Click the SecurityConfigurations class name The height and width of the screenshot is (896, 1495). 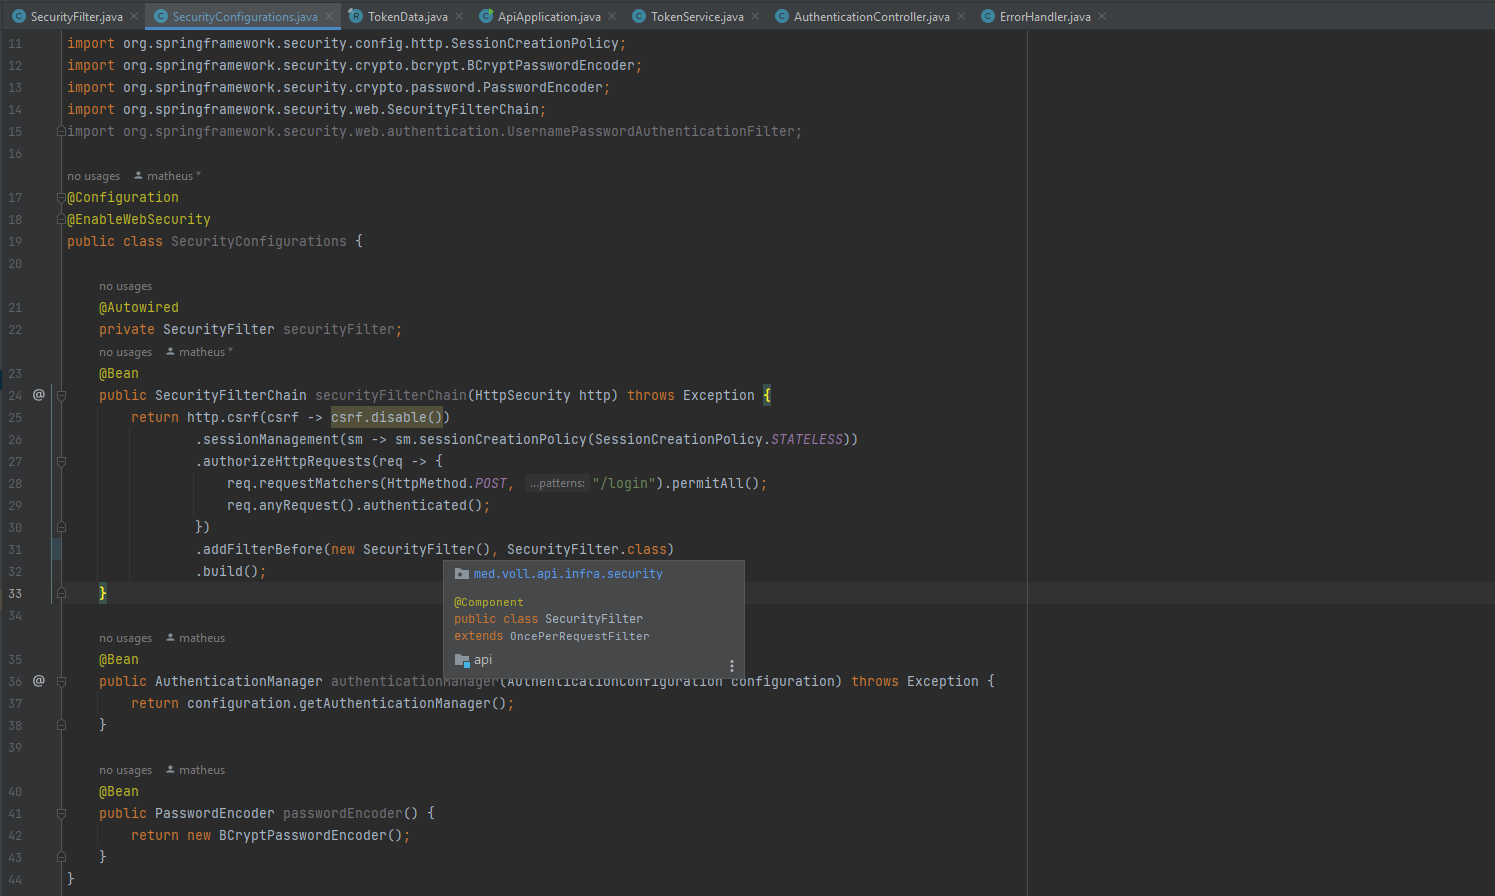tap(259, 241)
